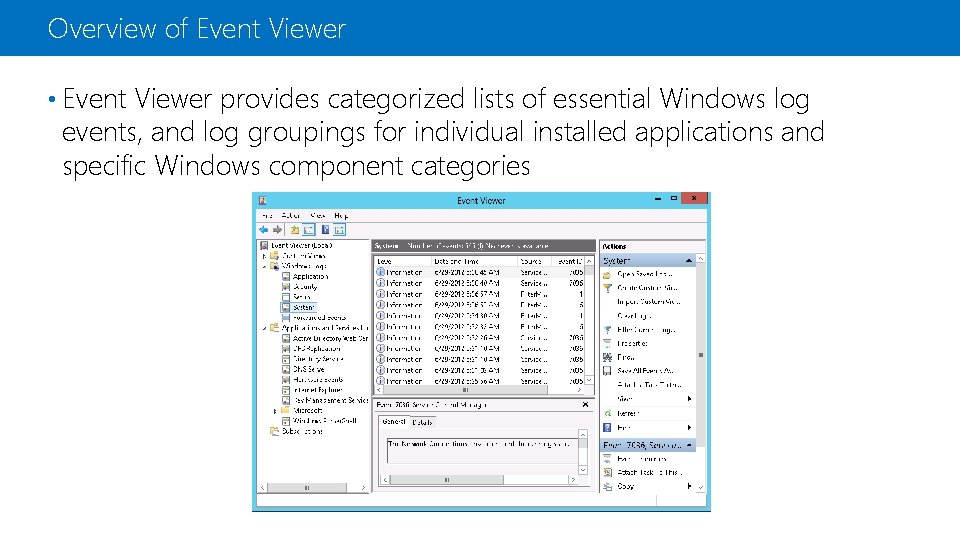
Task: Collapse Applications and Services Logs node
Action: point(264,328)
